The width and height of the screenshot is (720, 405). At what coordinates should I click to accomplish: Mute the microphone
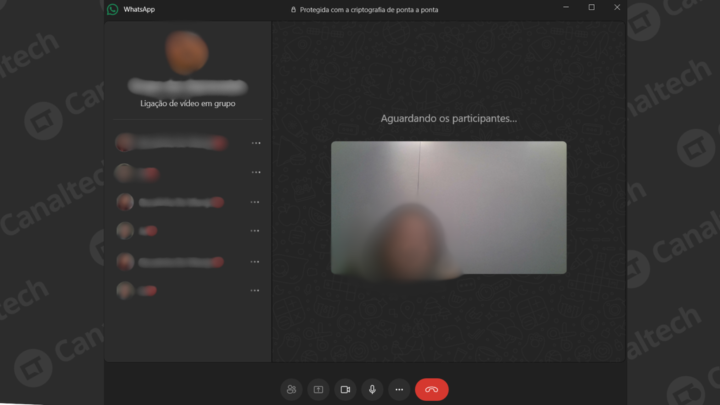pos(372,389)
